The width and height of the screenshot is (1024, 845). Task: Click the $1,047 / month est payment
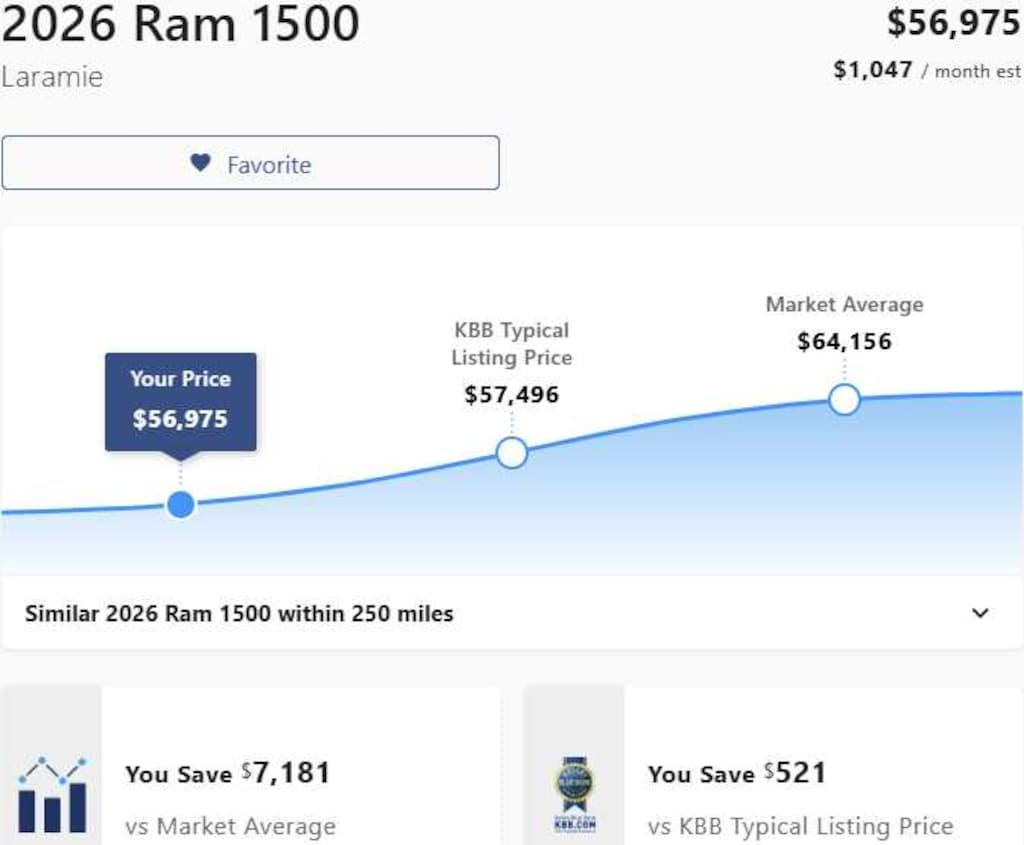927,70
